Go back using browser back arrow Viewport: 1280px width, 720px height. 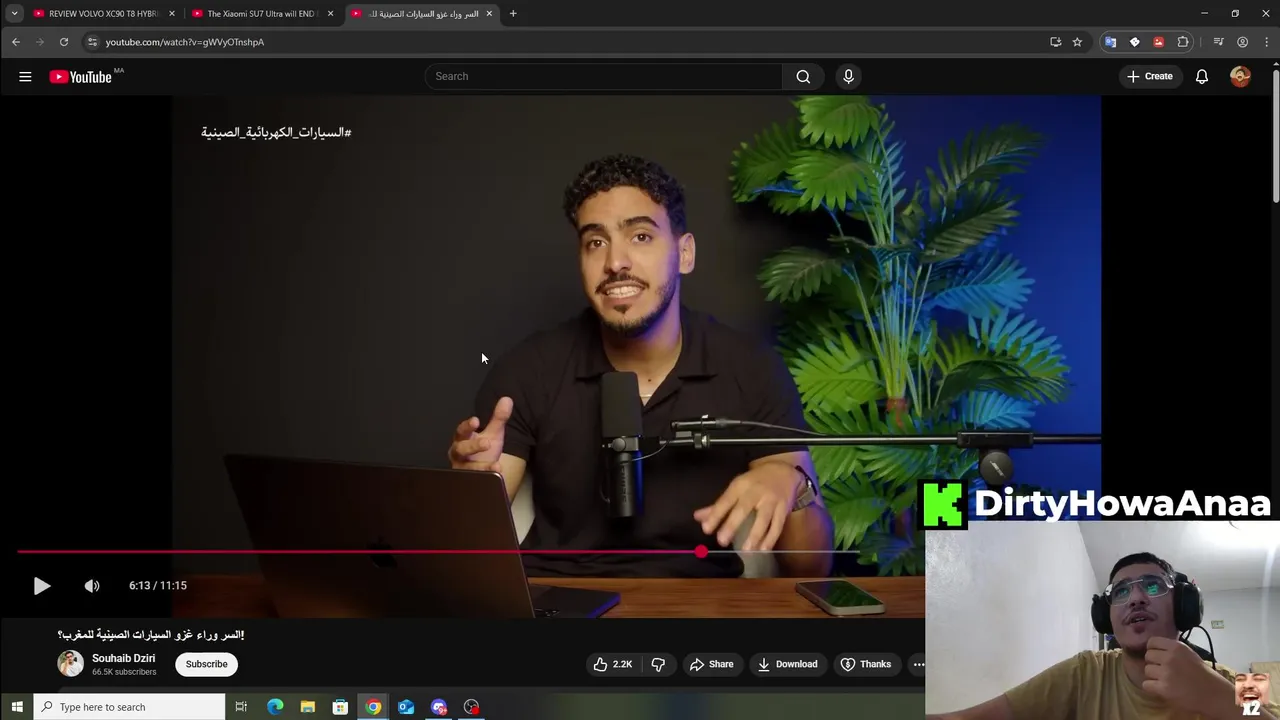(16, 42)
